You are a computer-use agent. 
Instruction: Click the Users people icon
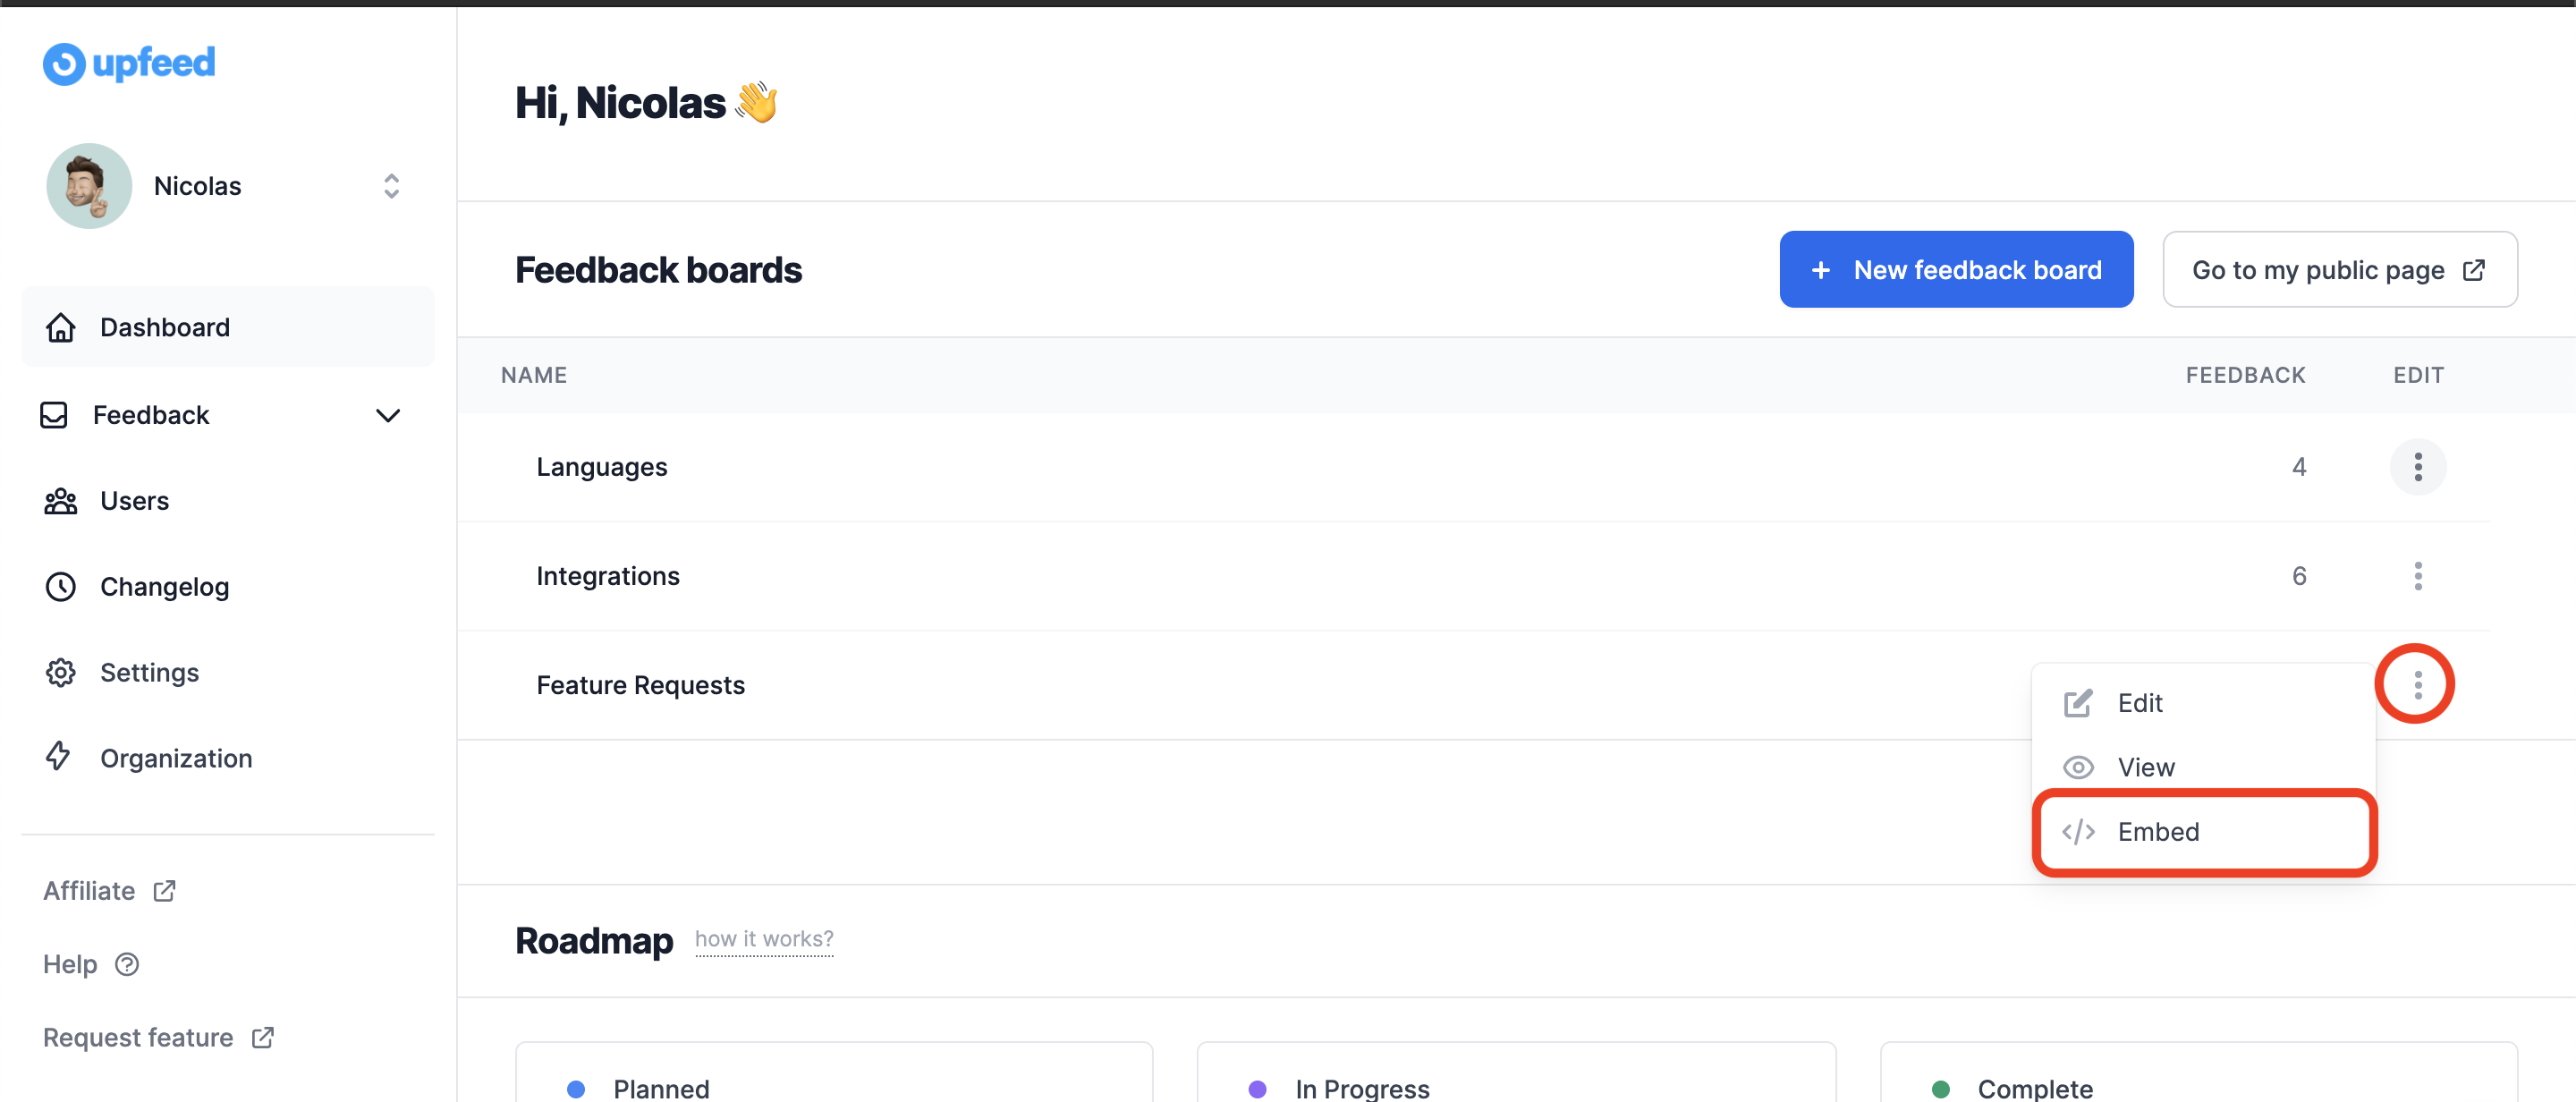(61, 501)
